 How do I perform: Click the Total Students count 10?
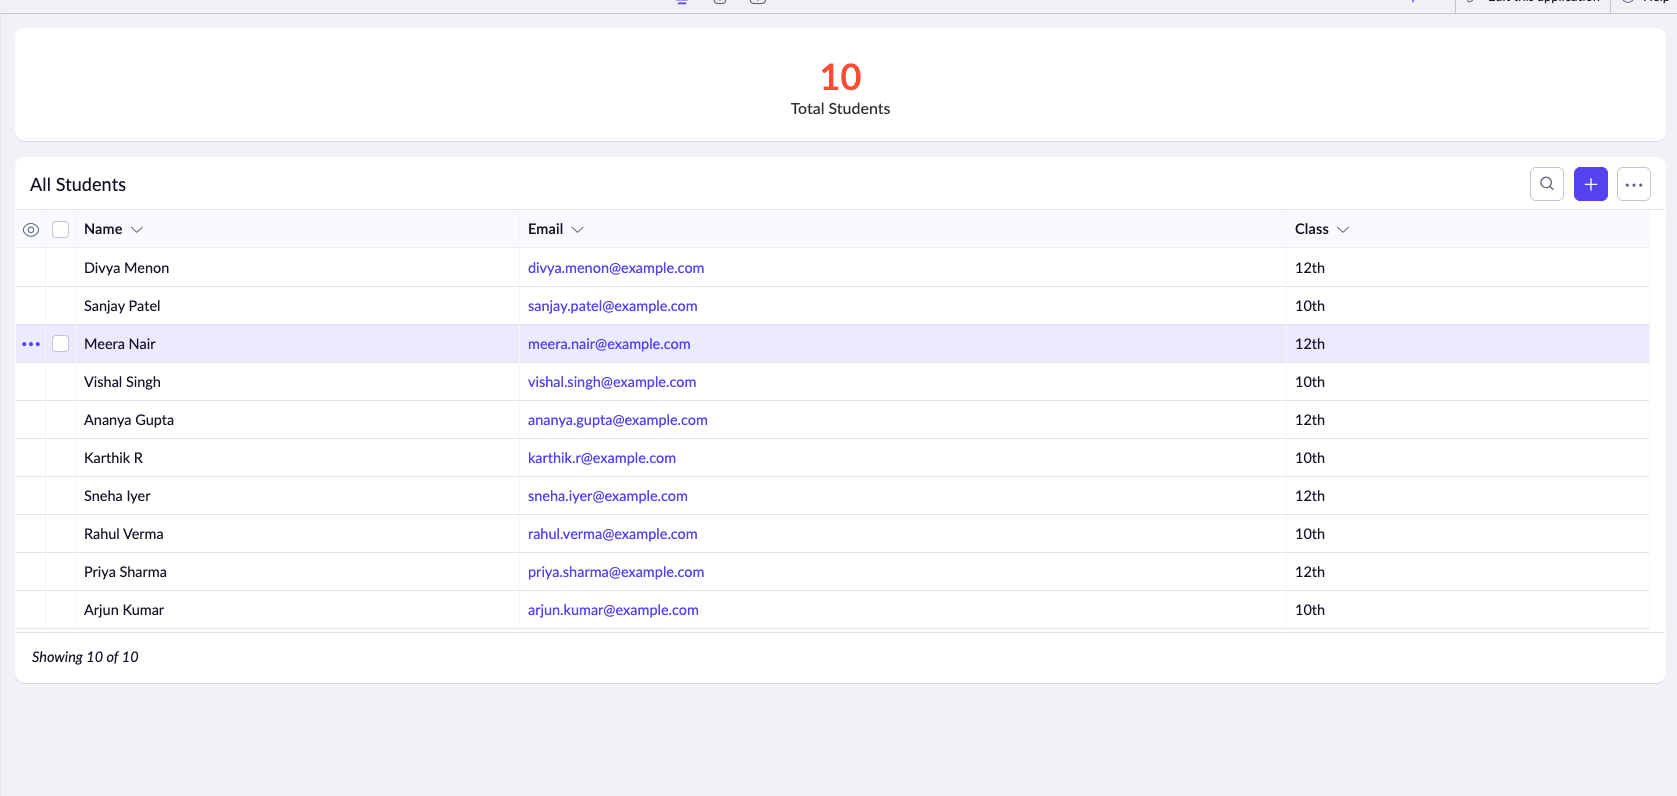(x=840, y=77)
